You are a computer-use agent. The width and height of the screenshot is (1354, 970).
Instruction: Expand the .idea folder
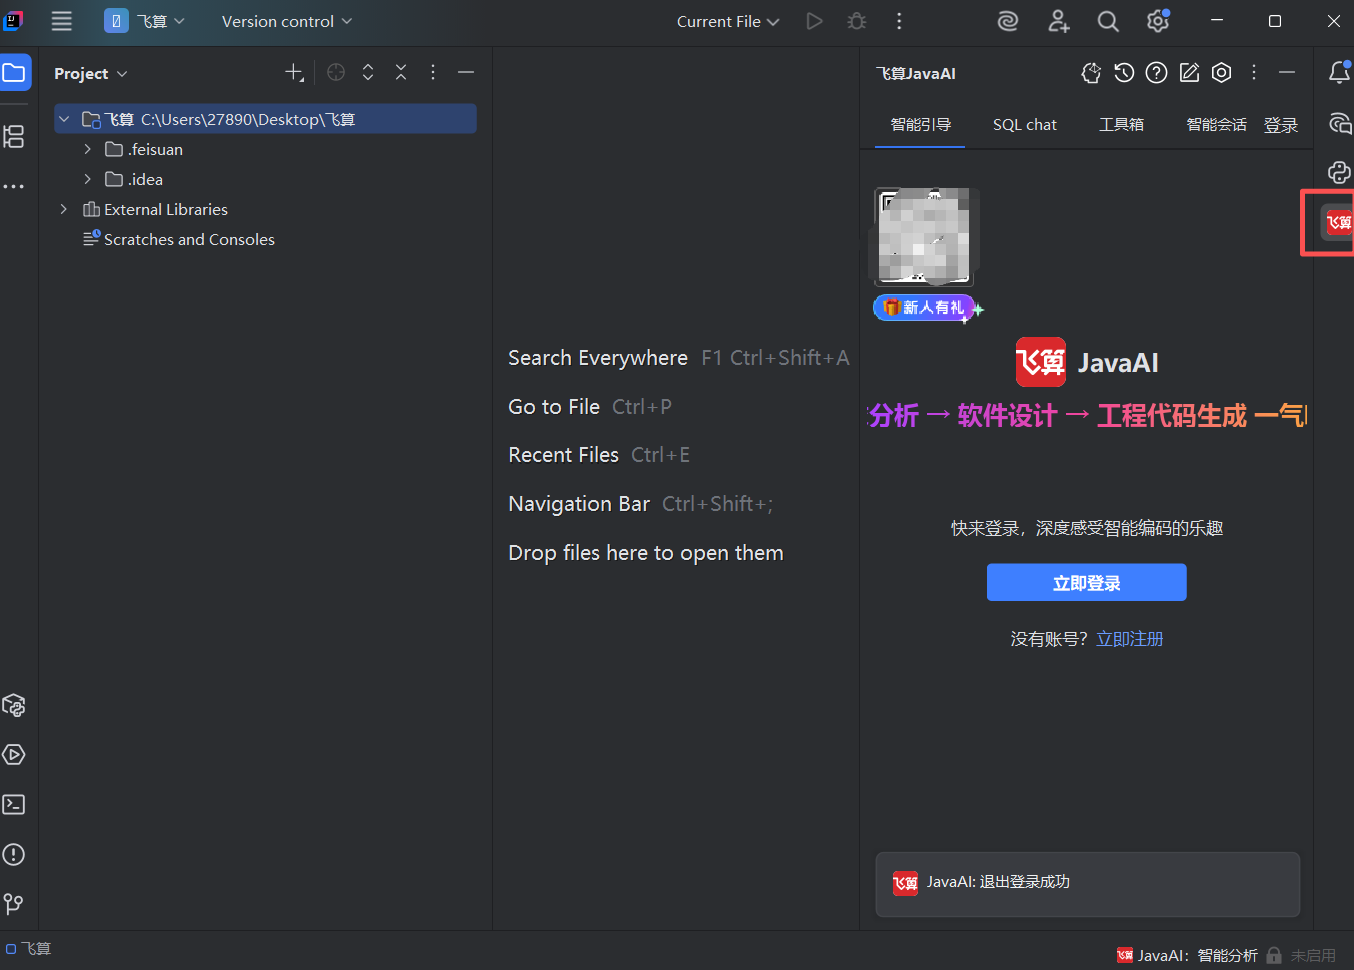coord(88,179)
